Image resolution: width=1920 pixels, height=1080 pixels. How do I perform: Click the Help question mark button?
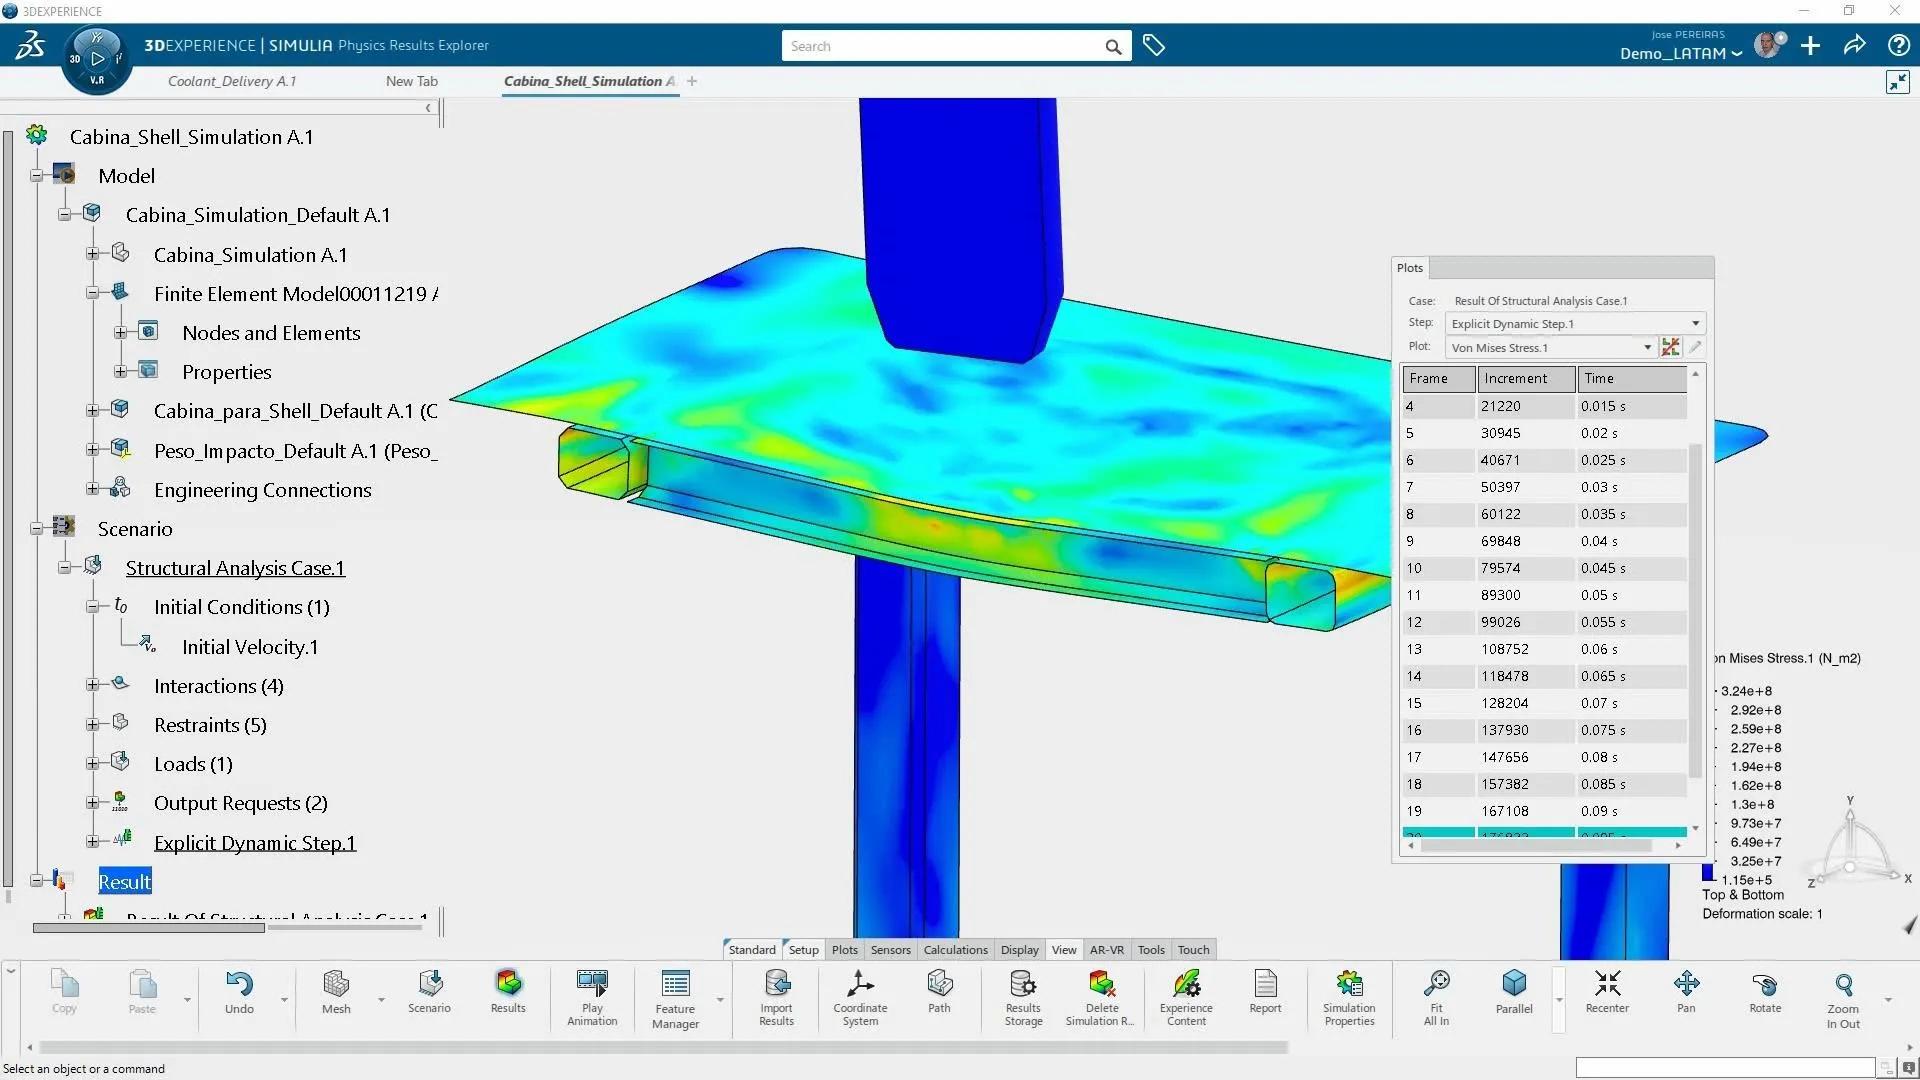tap(1897, 45)
